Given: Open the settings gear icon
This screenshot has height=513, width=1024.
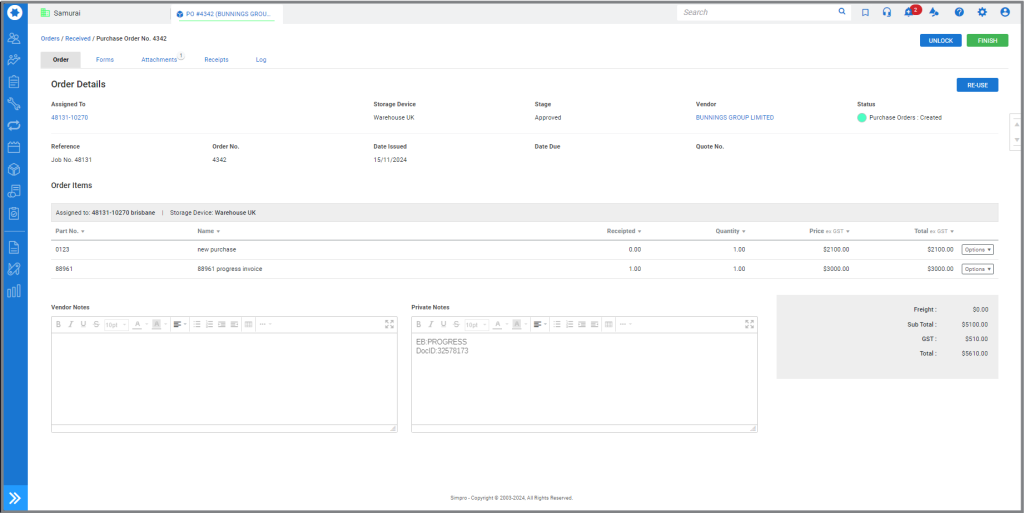Looking at the screenshot, I should click(x=982, y=12).
